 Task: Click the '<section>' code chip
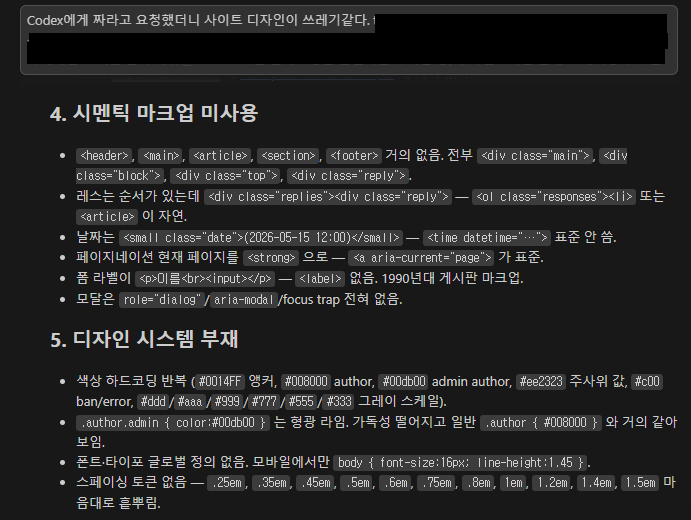288,156
